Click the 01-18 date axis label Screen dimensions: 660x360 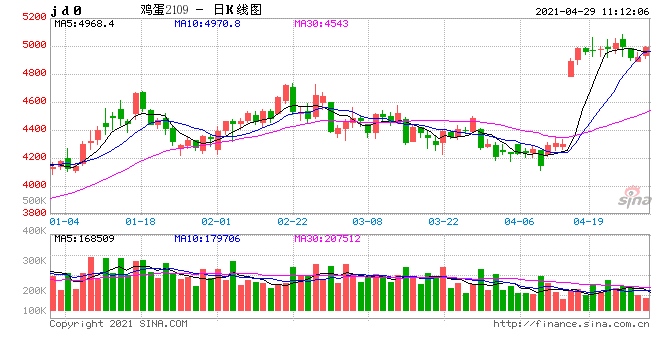click(x=140, y=221)
